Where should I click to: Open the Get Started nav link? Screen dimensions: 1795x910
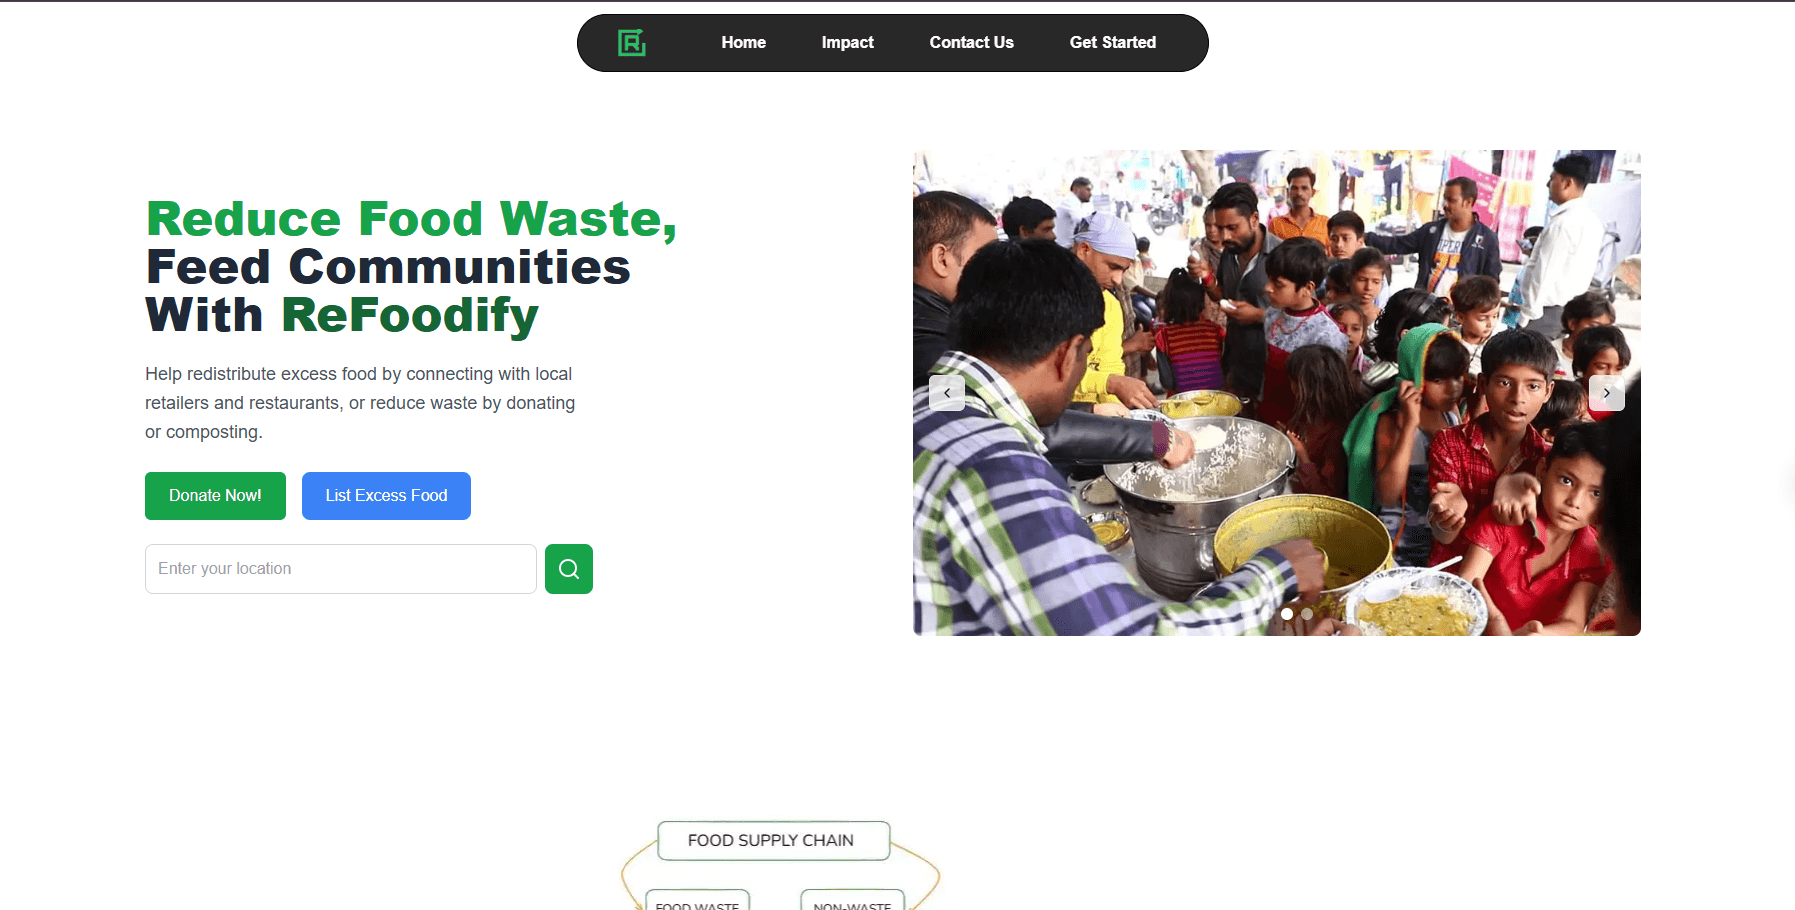pyautogui.click(x=1113, y=43)
